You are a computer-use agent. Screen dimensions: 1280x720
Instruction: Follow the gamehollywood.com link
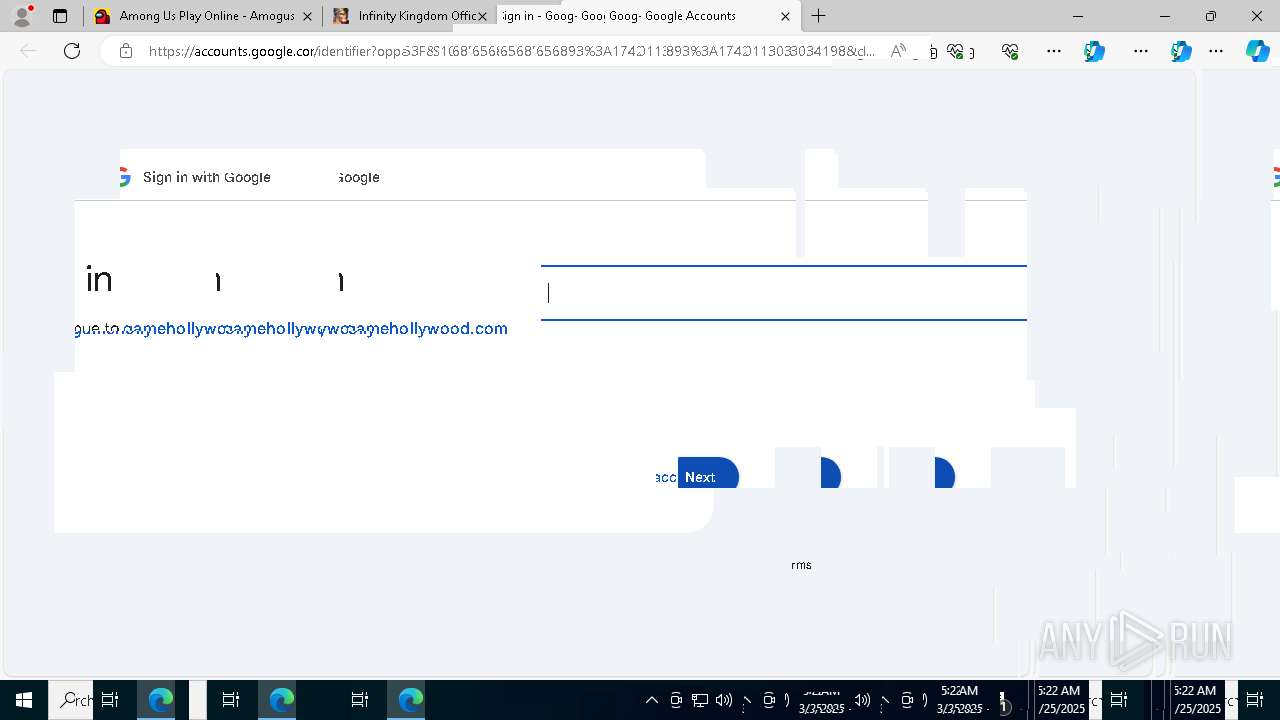pos(425,328)
